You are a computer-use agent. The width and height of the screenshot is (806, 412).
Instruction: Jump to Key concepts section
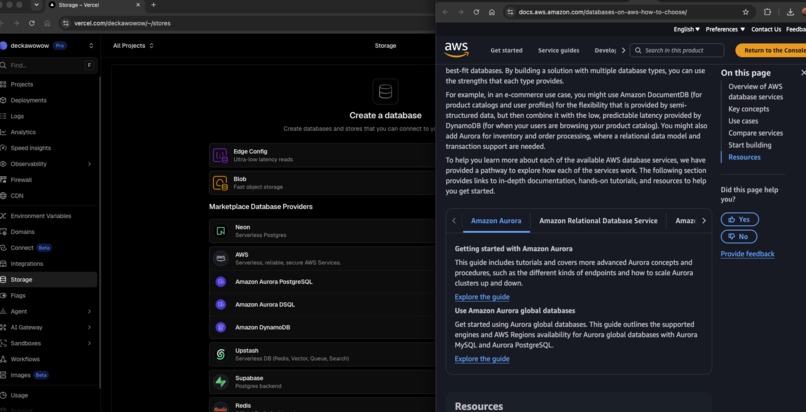pos(748,109)
